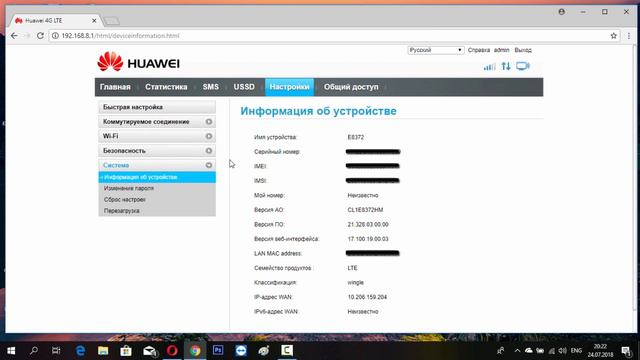The height and width of the screenshot is (360, 640).
Task: Open Быстрая настройка section
Action: point(157,107)
